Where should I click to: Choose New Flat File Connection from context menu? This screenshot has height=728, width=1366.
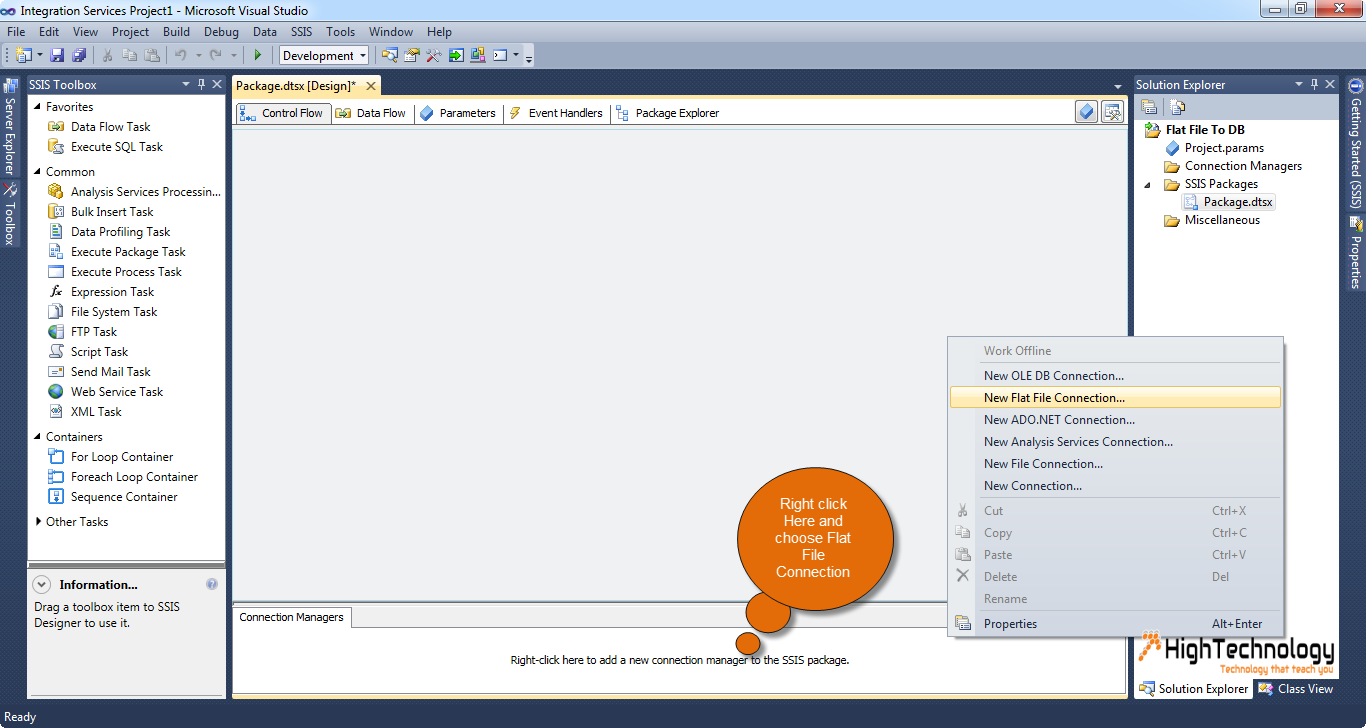1115,397
